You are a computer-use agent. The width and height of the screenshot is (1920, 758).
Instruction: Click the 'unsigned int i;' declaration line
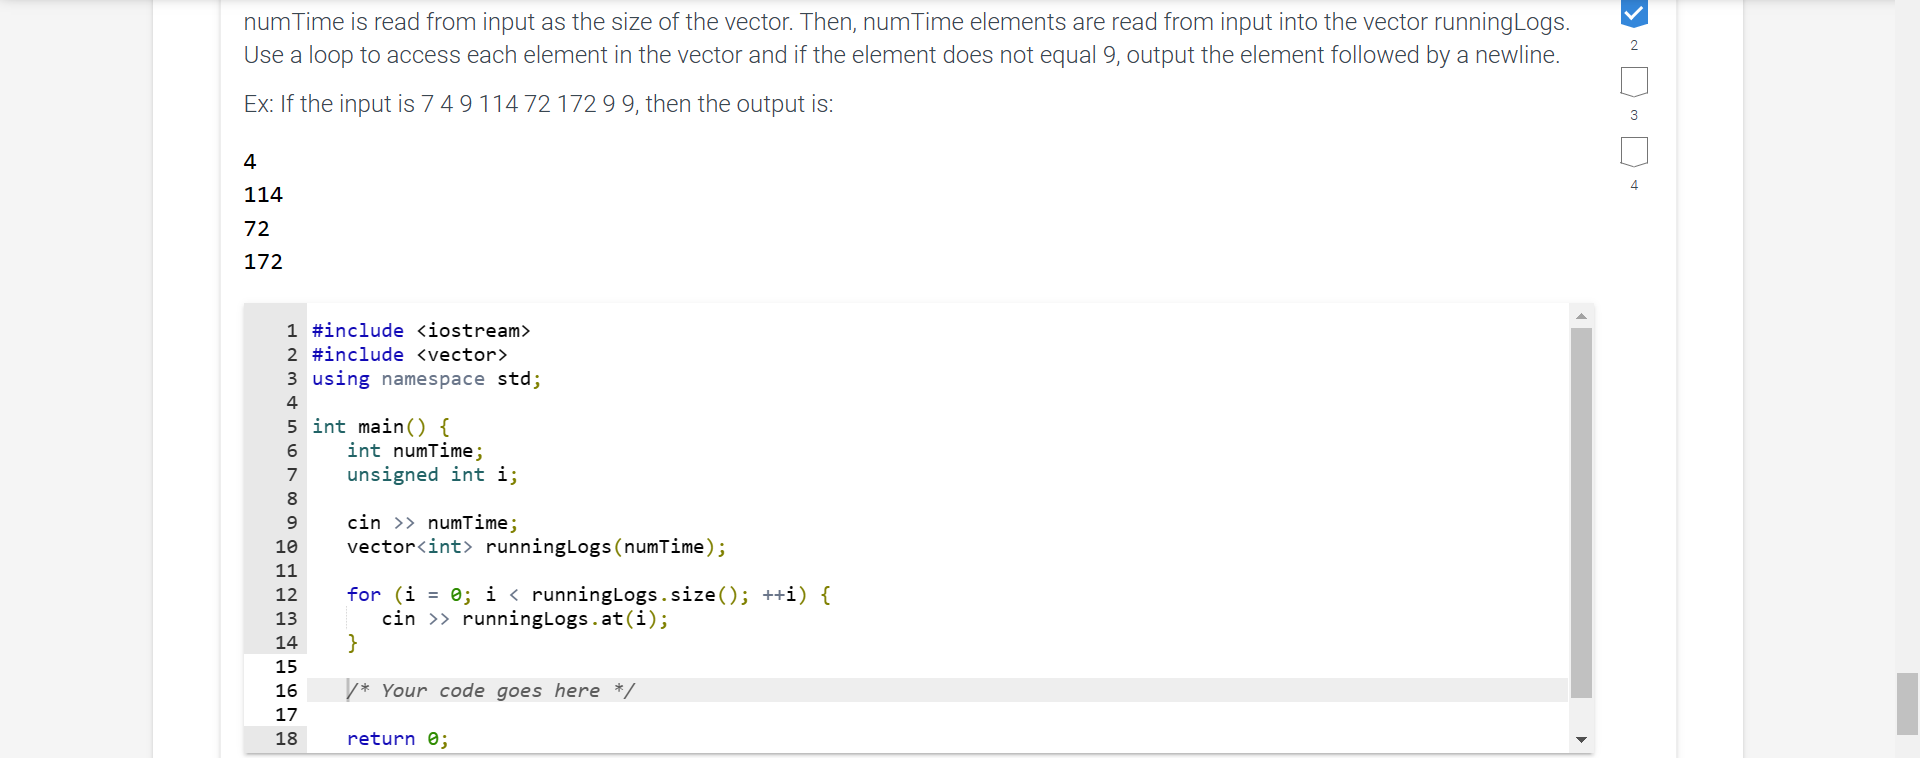432,474
